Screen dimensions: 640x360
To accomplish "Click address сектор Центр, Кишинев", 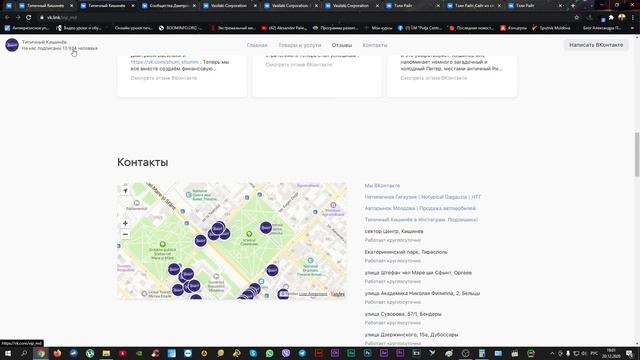I will point(394,231).
